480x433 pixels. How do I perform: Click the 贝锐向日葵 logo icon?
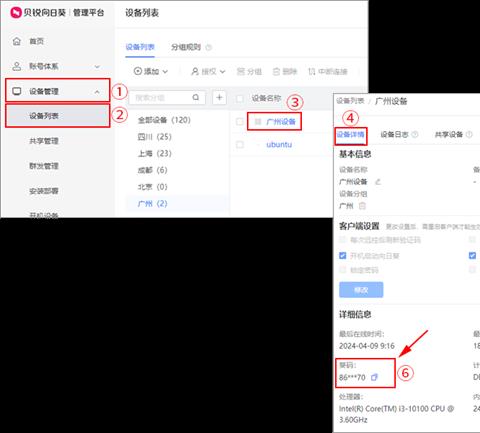[16, 13]
